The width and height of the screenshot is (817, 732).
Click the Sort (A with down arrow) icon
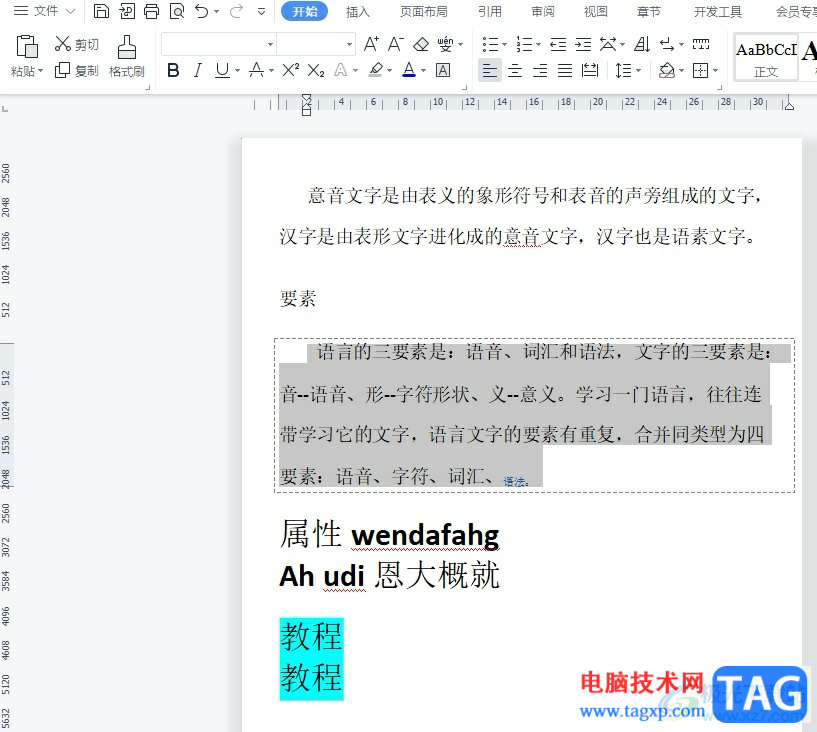click(642, 44)
